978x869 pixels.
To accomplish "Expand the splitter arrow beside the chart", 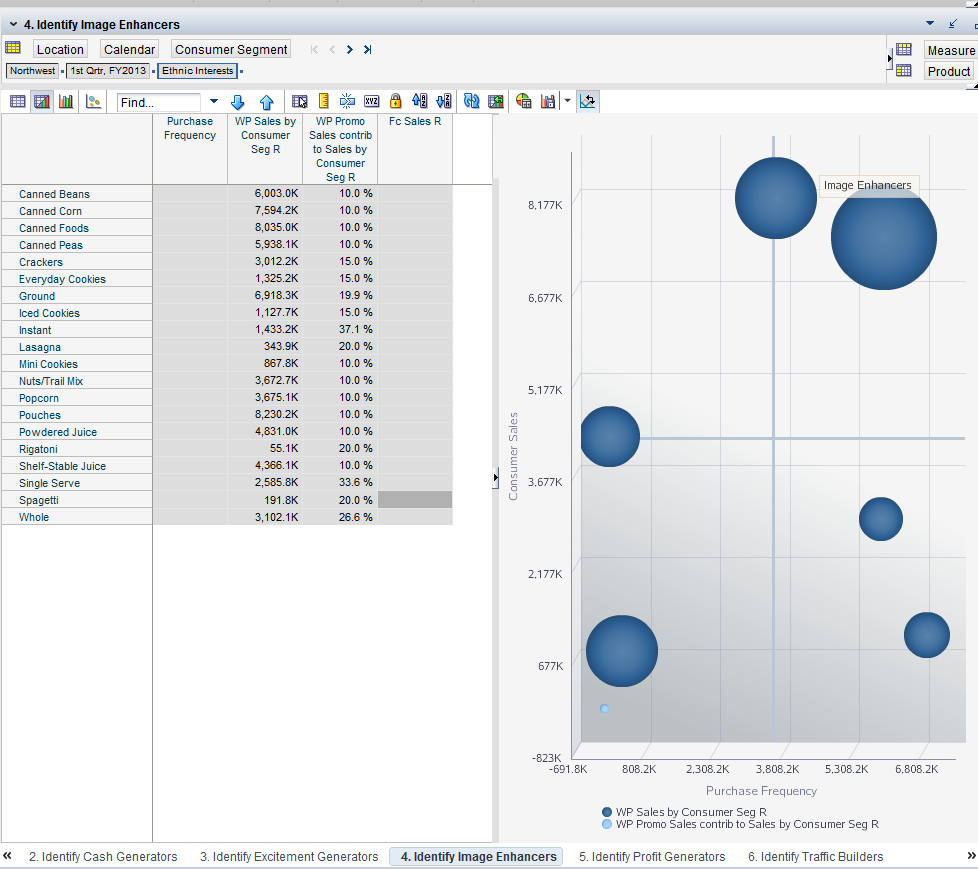I will tap(495, 480).
